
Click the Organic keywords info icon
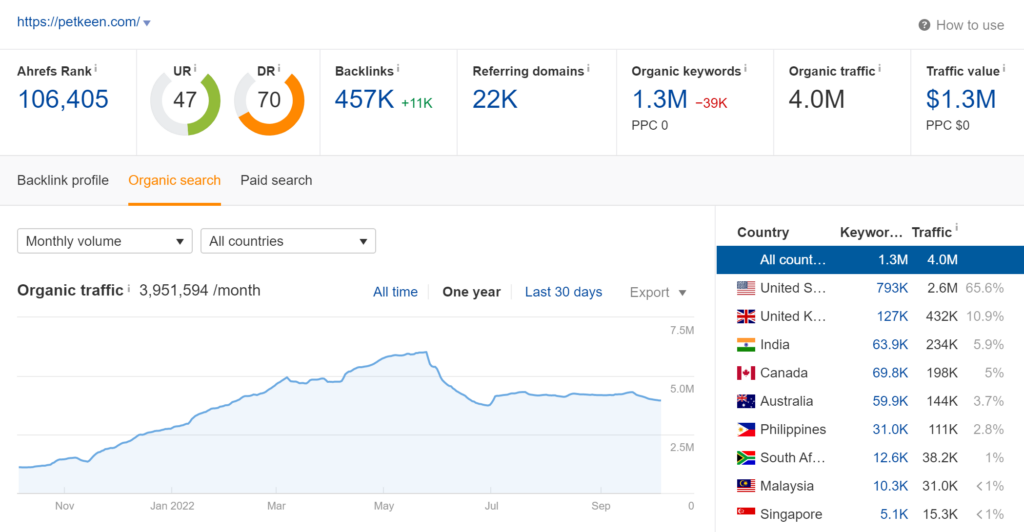tap(745, 68)
